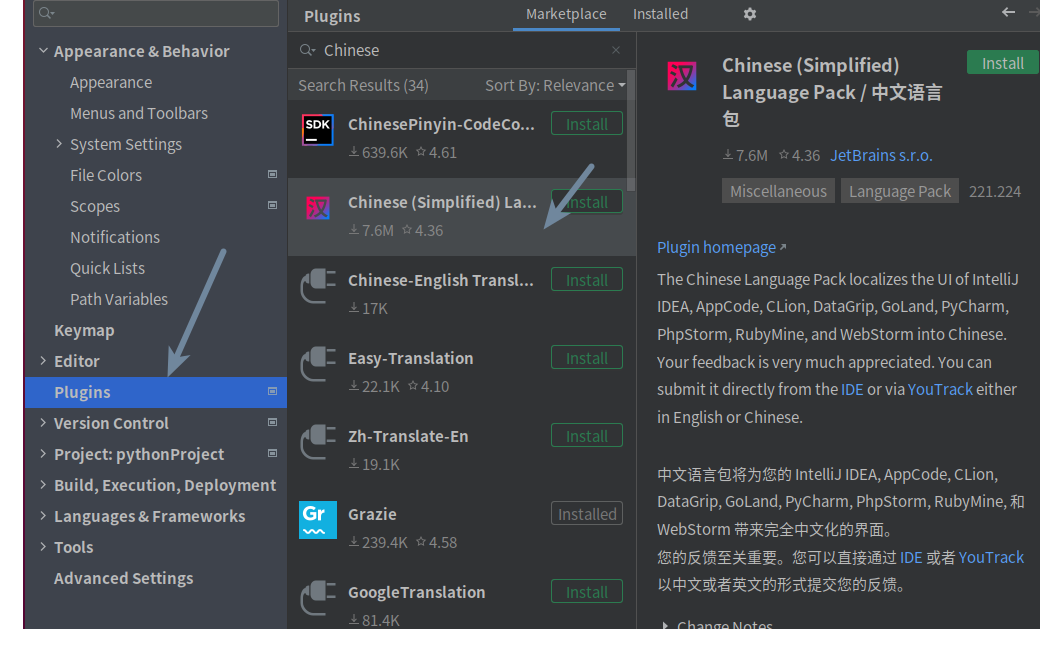The width and height of the screenshot is (1040, 658).
Task: Open the Quick Lists settings page
Action: pyautogui.click(x=107, y=268)
